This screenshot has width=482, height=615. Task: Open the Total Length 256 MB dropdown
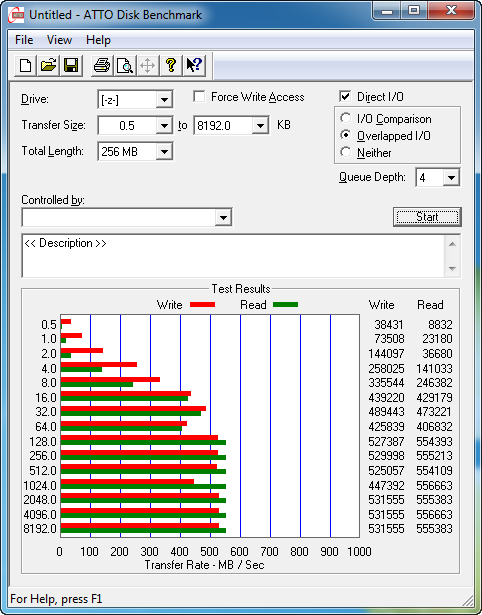[164, 152]
